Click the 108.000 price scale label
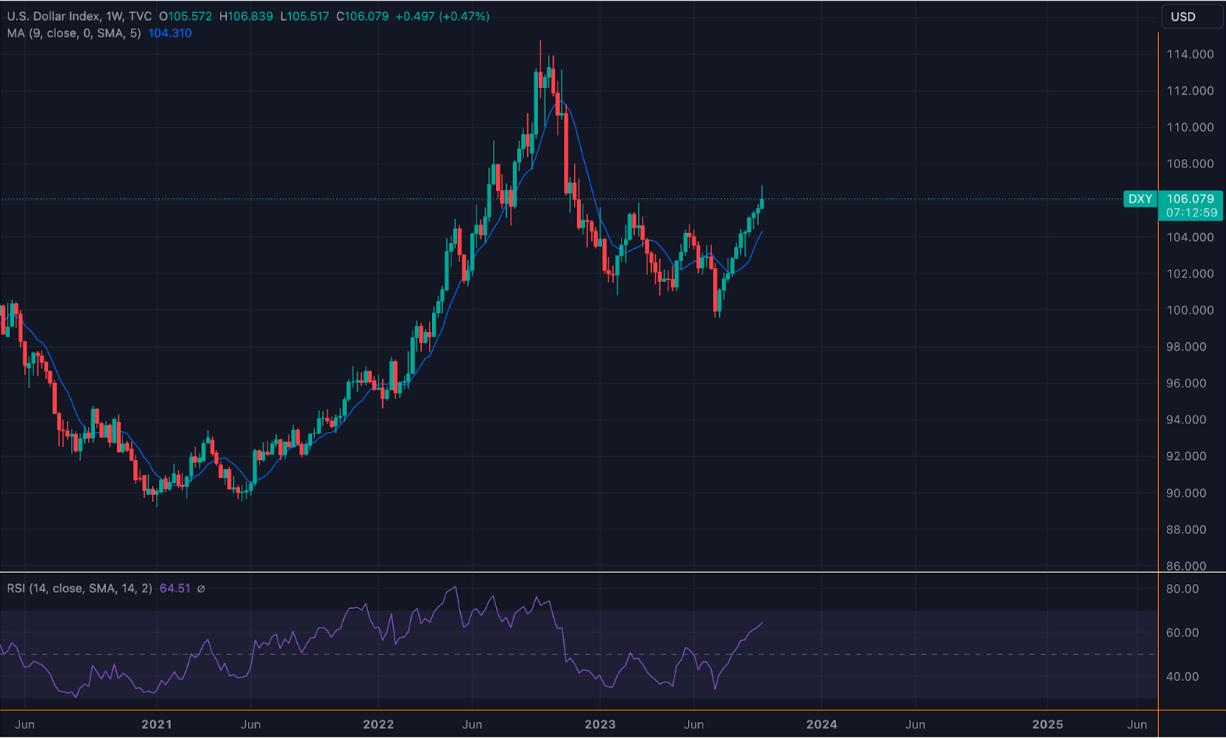 coord(1190,164)
